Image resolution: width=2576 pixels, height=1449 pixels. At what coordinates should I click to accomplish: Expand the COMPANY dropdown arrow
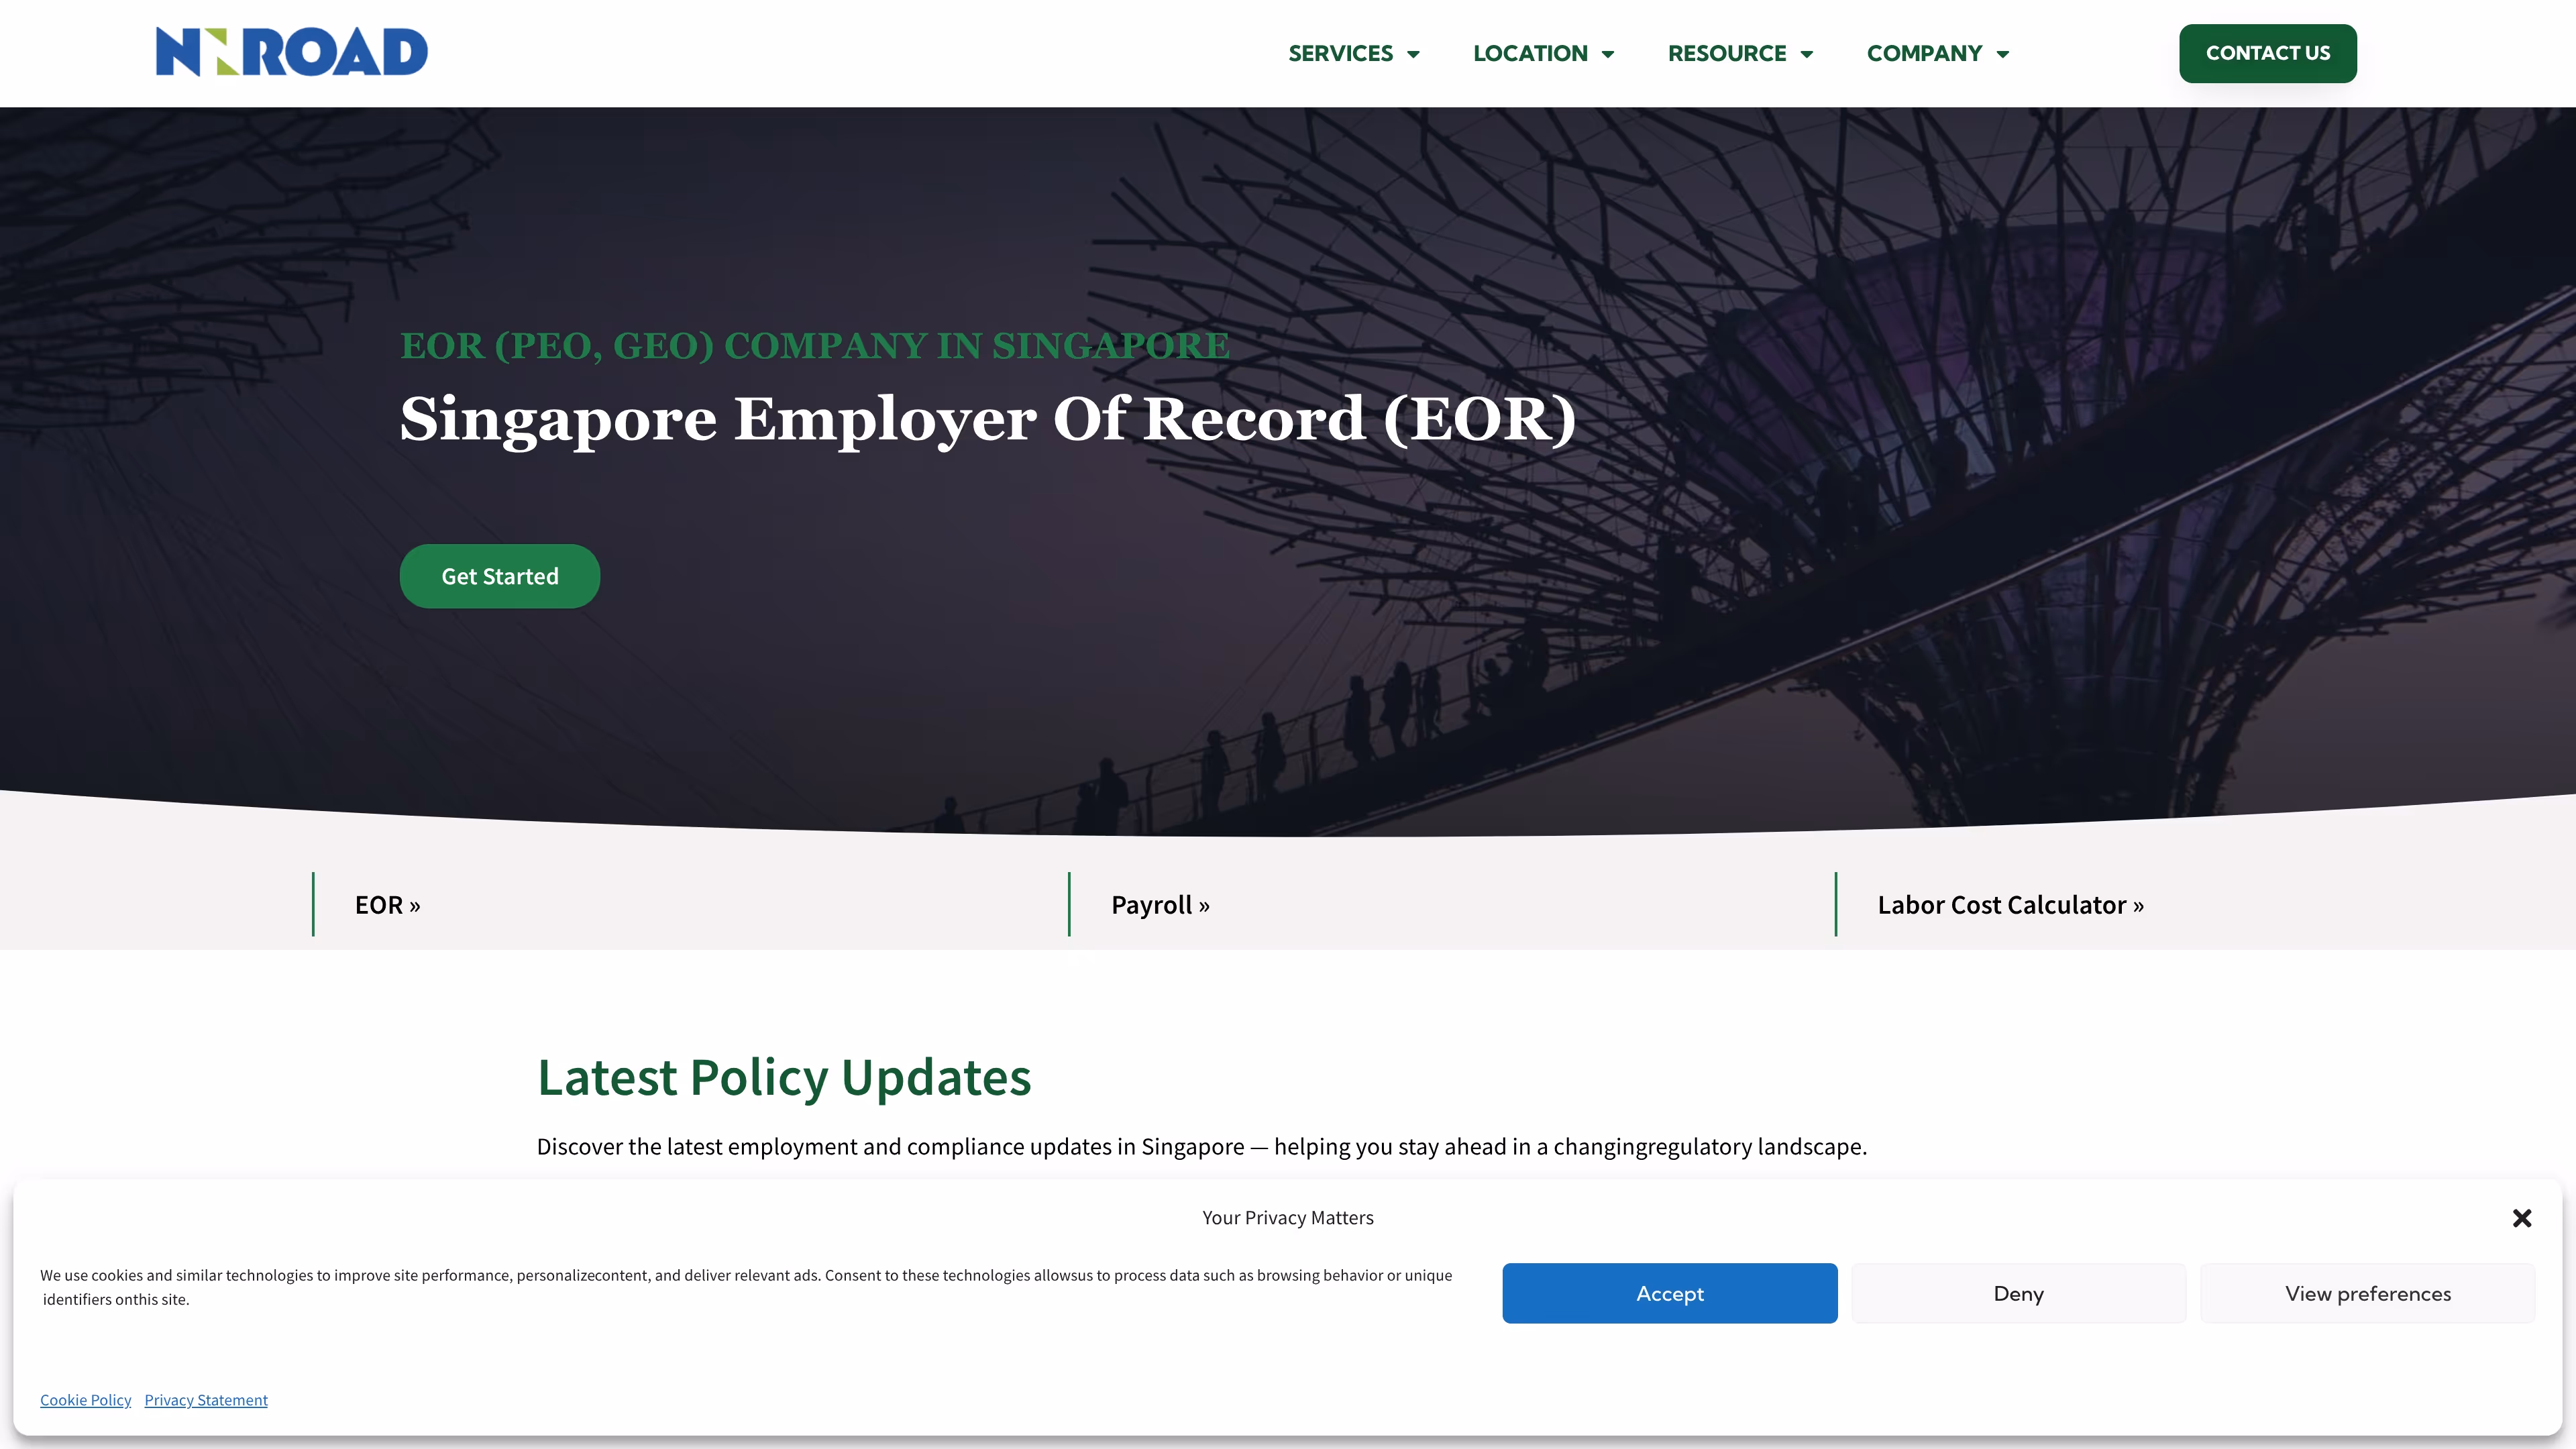tap(2002, 54)
